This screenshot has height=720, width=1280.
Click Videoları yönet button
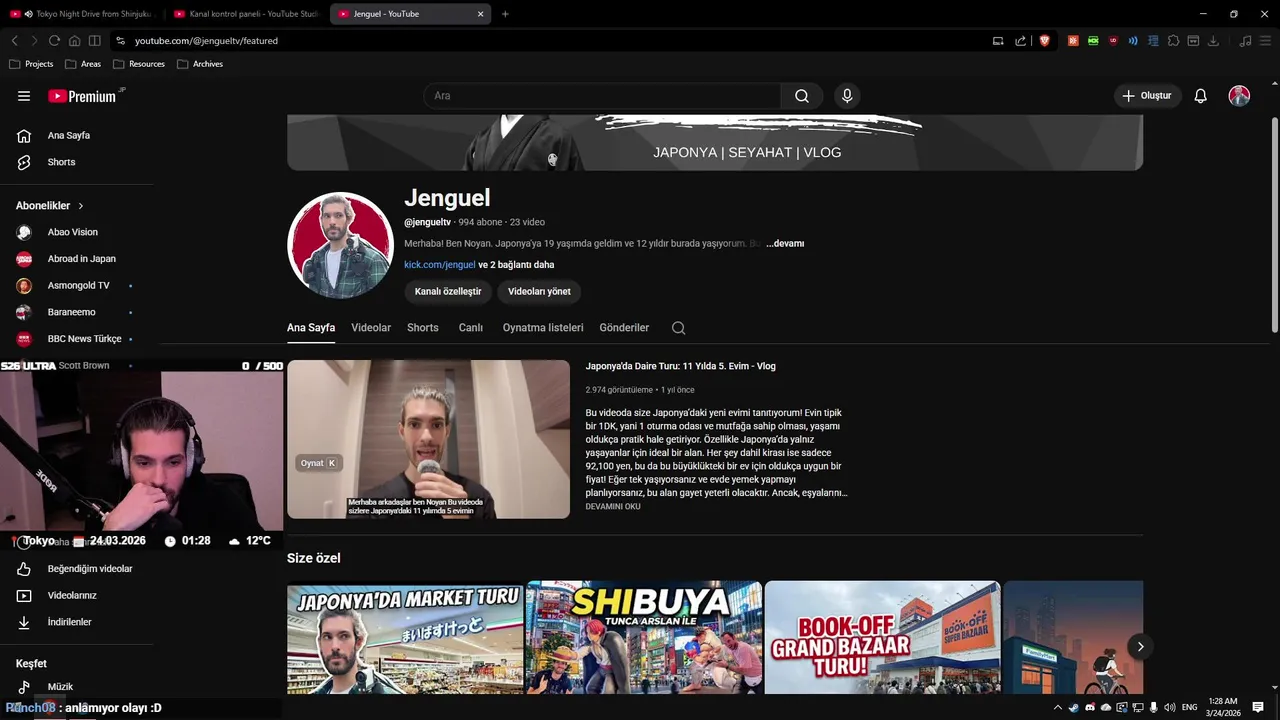coord(539,292)
